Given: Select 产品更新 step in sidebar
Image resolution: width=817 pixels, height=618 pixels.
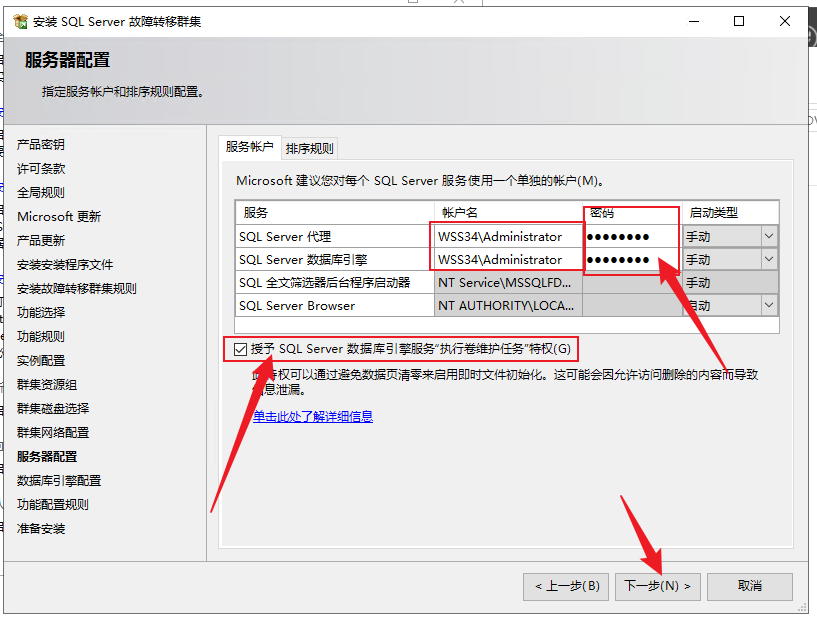Looking at the screenshot, I should [x=41, y=240].
